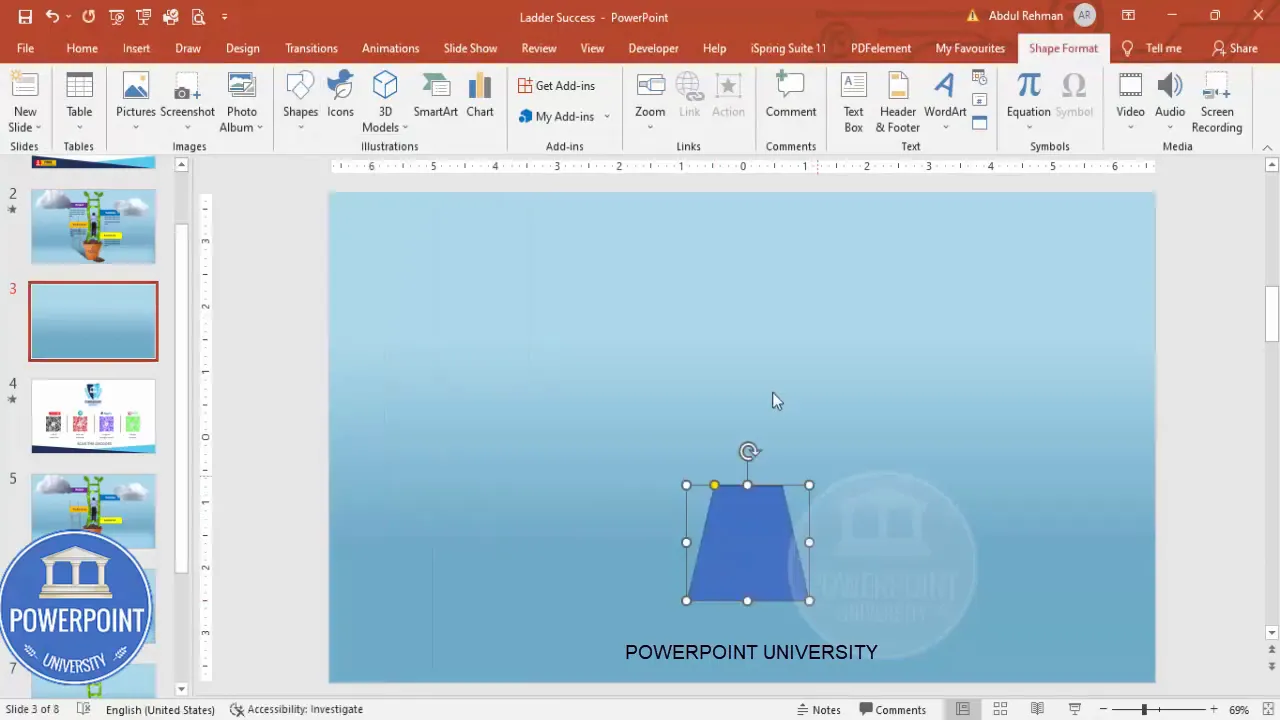Screen dimensions: 1280x720
Task: Toggle the Notes pane
Action: coord(818,709)
